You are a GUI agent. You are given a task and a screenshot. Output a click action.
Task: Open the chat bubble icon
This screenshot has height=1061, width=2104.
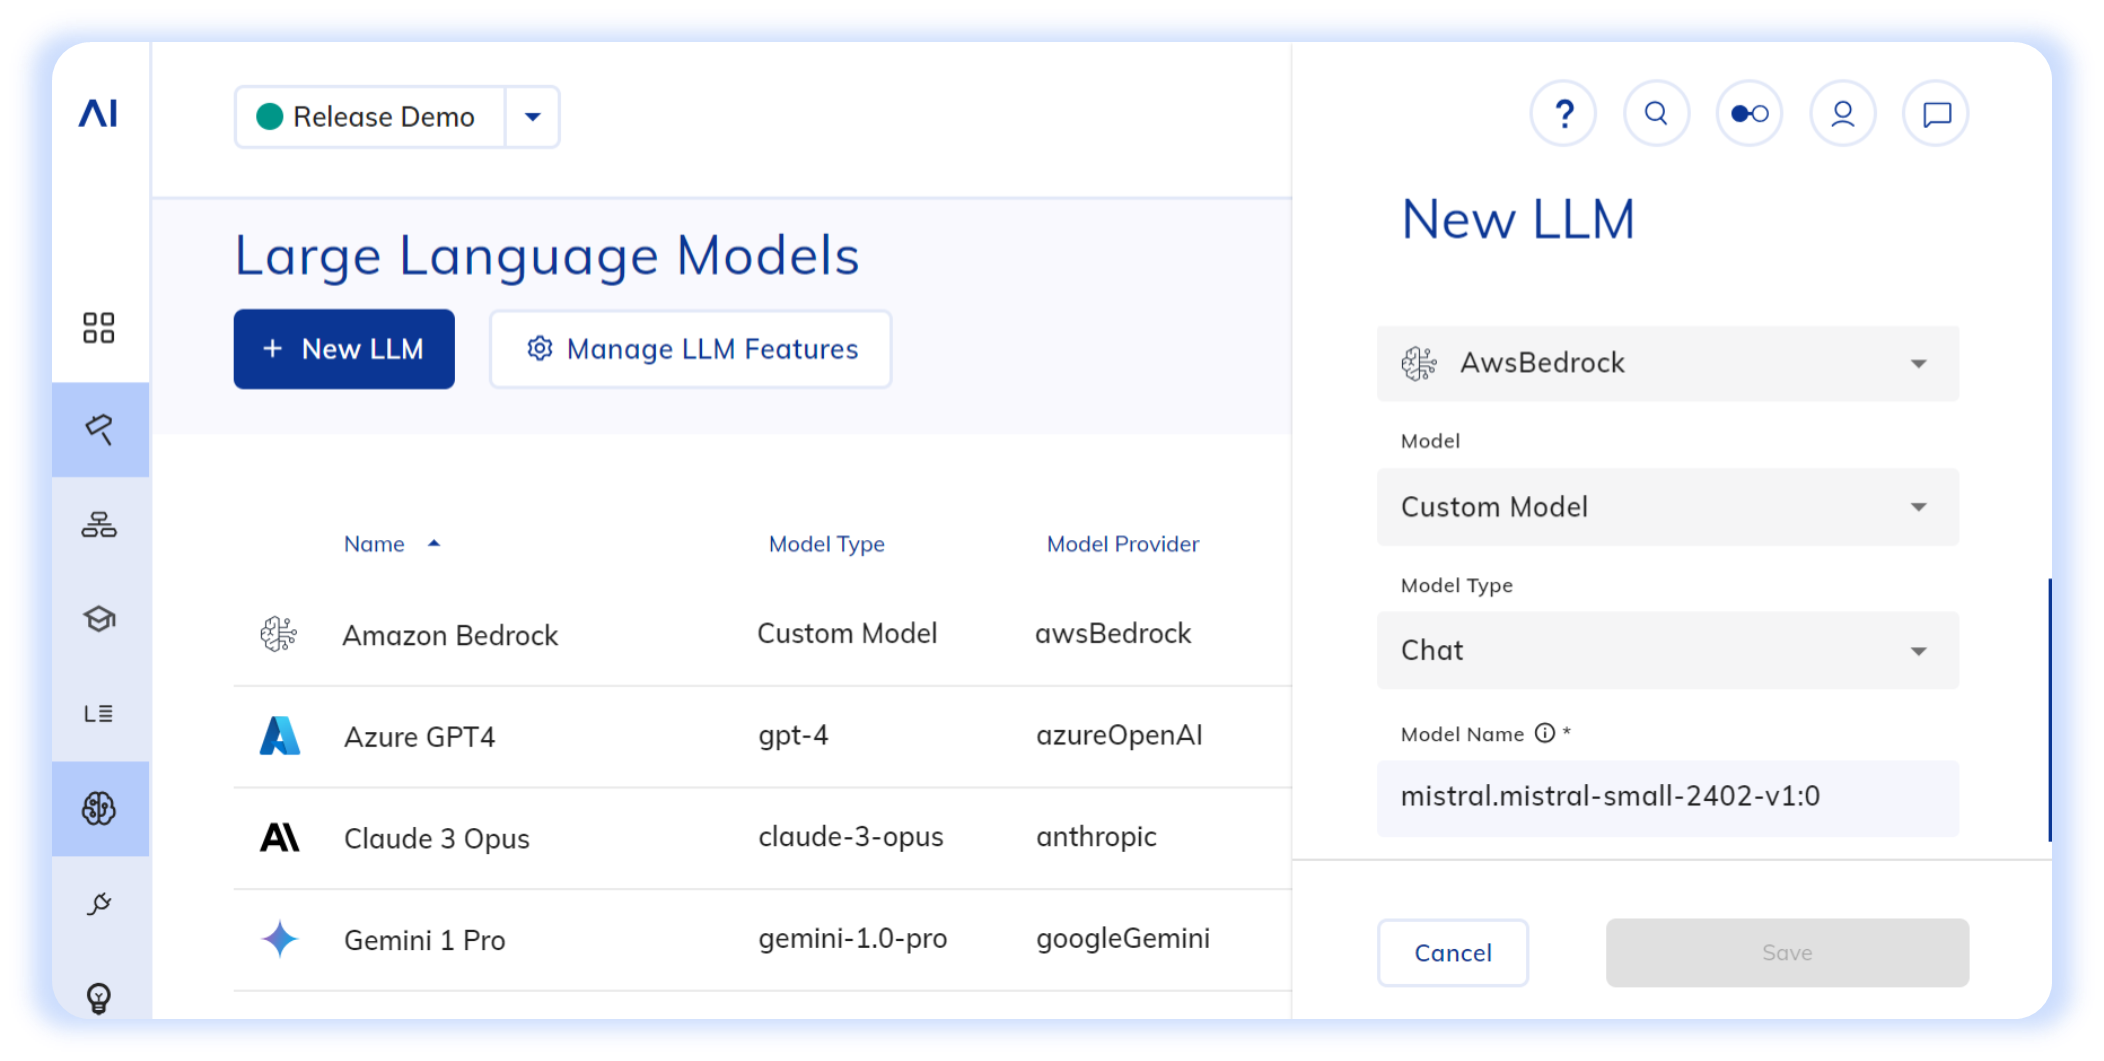1937,114
